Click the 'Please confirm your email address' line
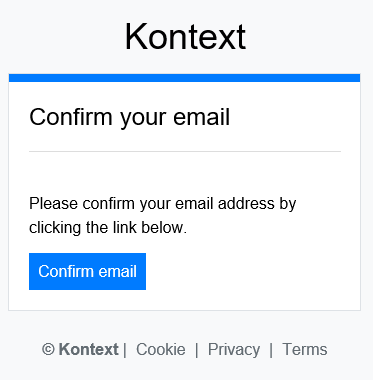This screenshot has width=373, height=380. coord(163,204)
